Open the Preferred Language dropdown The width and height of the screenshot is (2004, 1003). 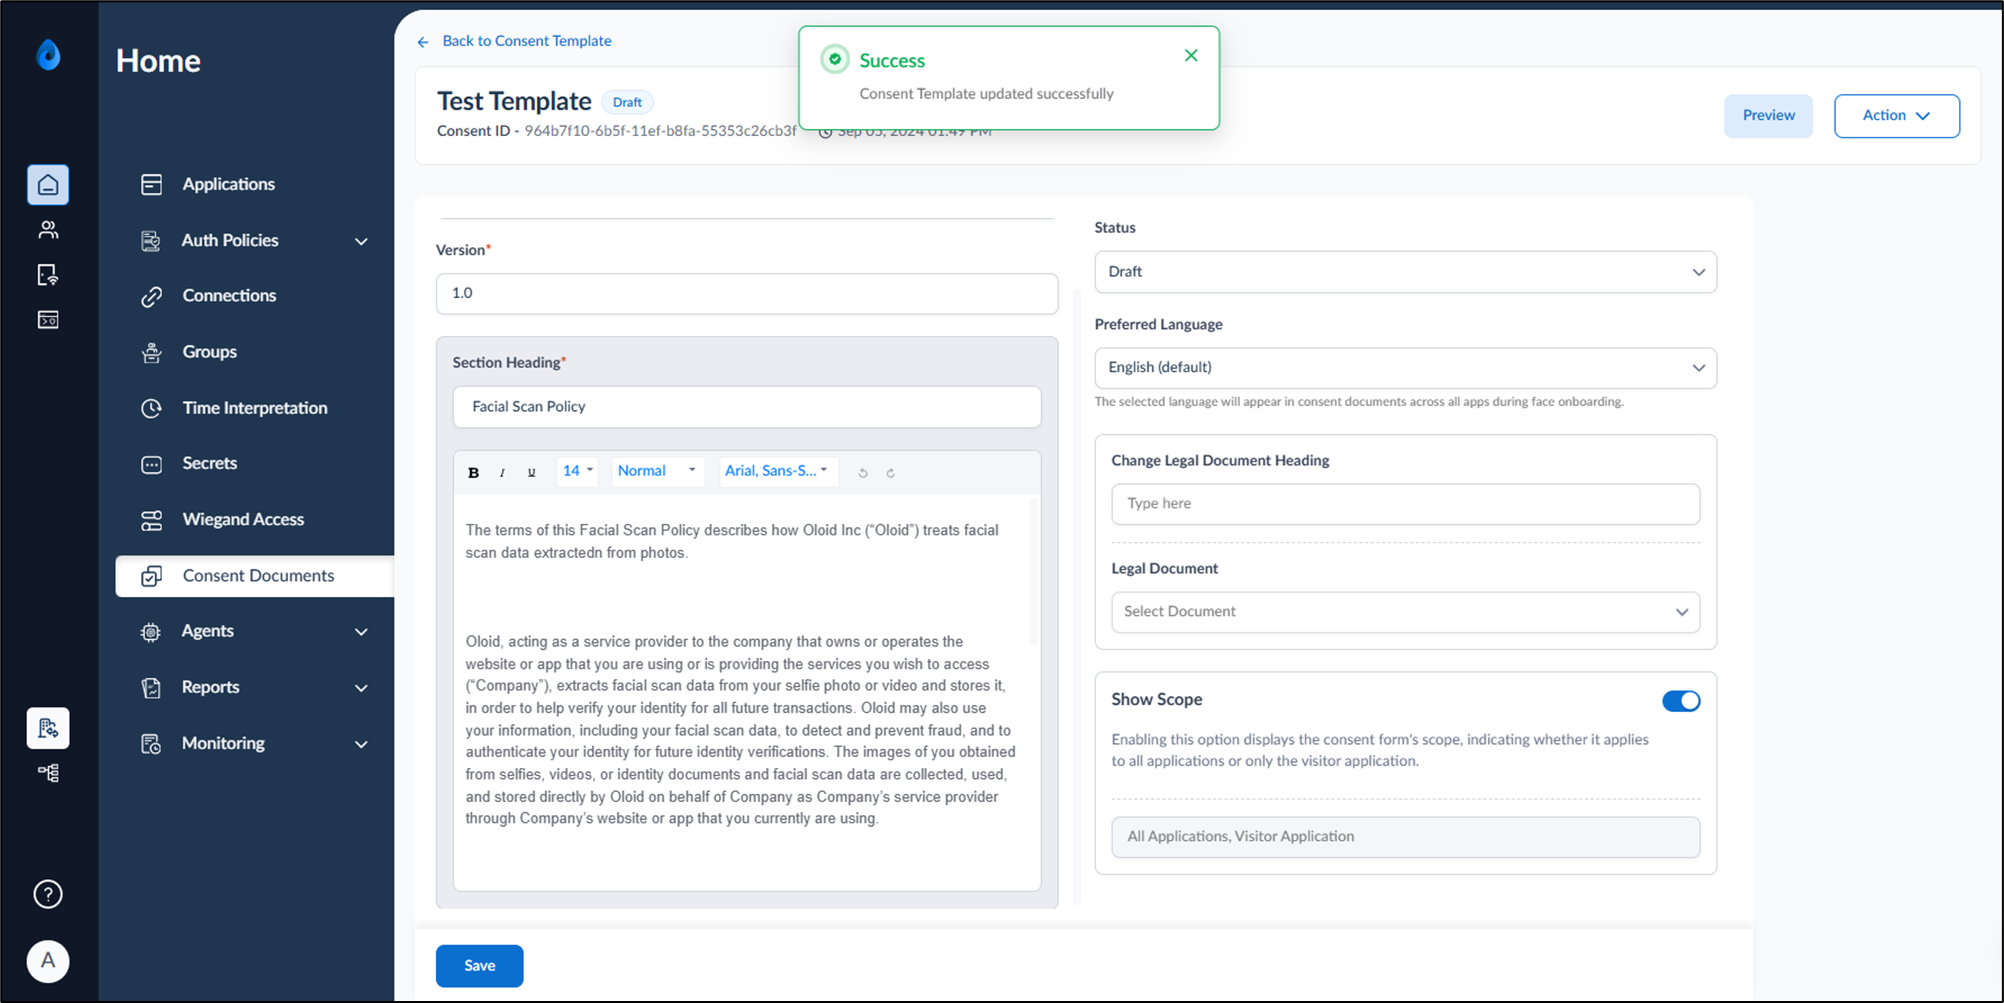(x=1405, y=368)
